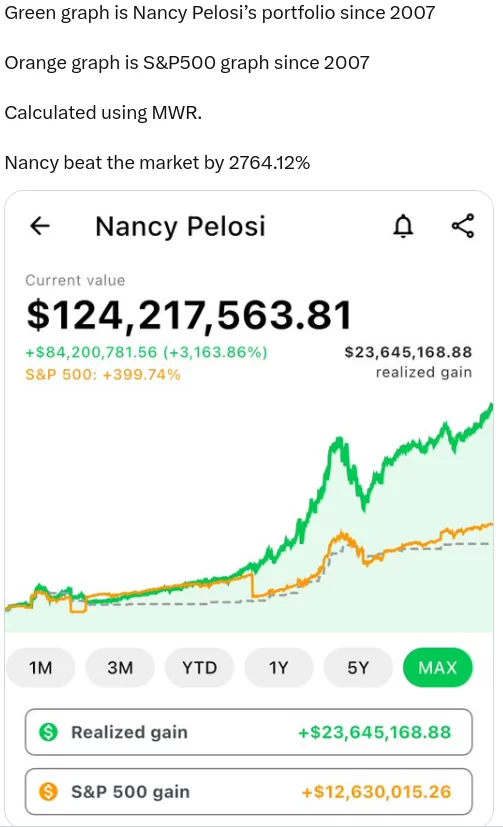Click green dollar icon beside Realized gain

tap(49, 732)
